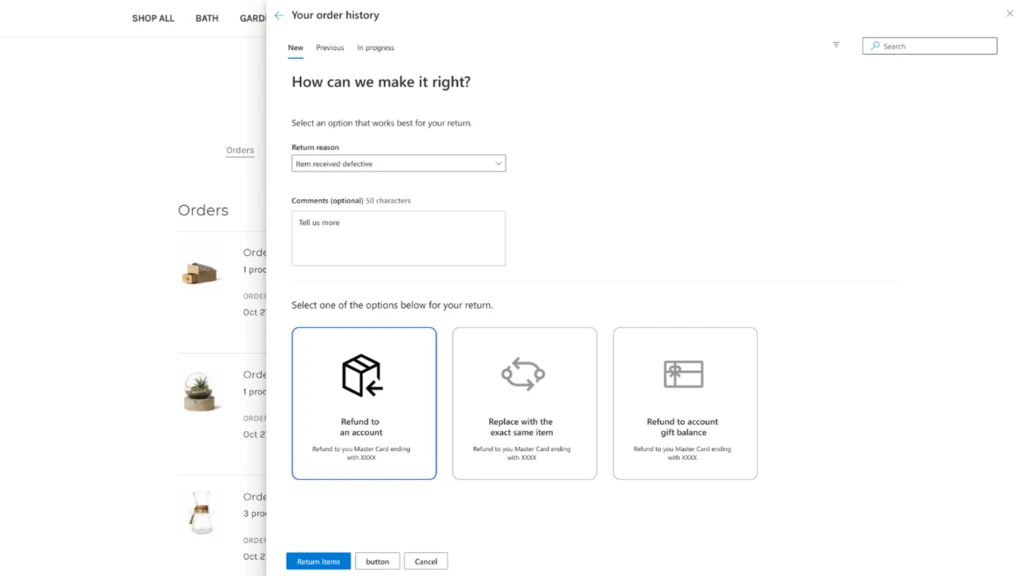This screenshot has width=1024, height=576.
Task: Select the Replace with the exact same item option
Action: pyautogui.click(x=524, y=402)
